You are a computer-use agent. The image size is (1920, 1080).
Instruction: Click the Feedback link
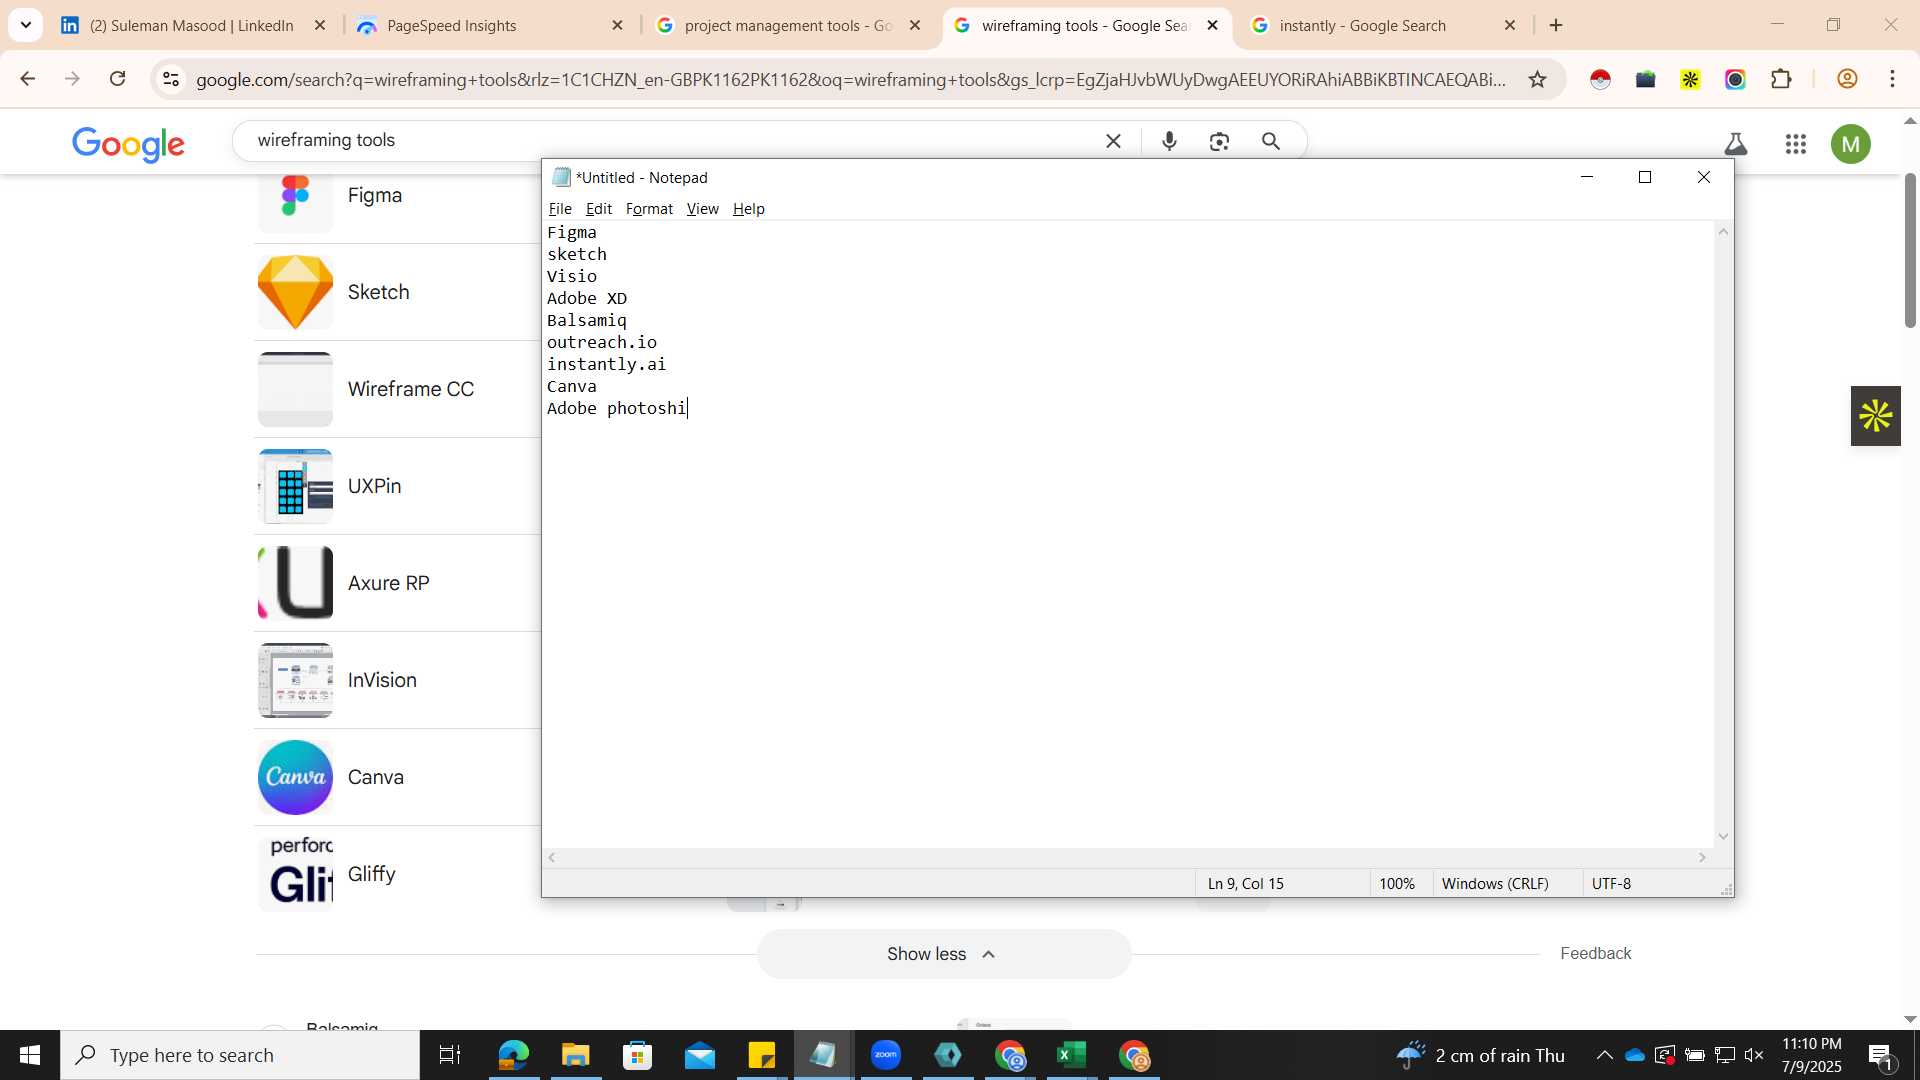(1595, 954)
